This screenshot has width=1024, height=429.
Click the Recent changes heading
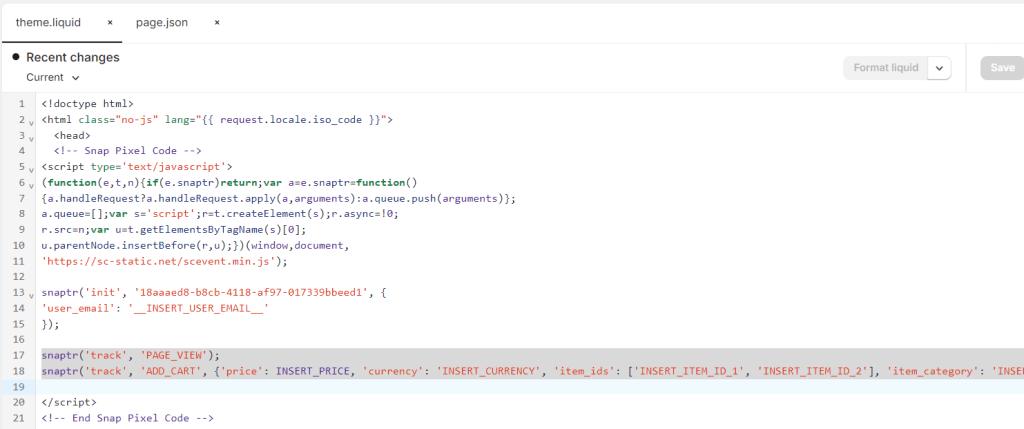[x=72, y=57]
